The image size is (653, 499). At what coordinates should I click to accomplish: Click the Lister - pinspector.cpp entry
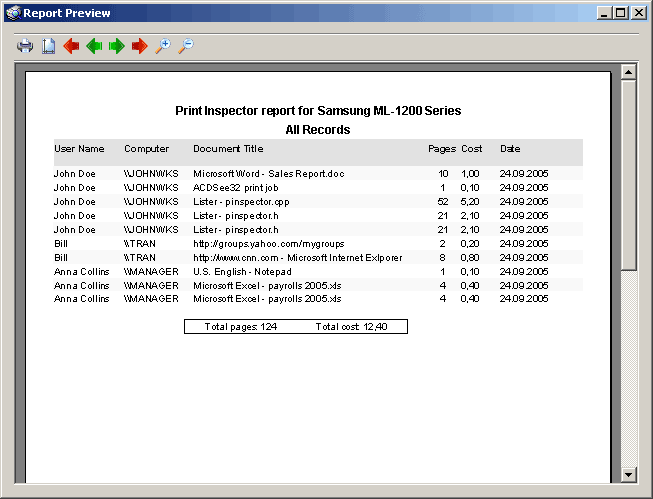click(241, 202)
